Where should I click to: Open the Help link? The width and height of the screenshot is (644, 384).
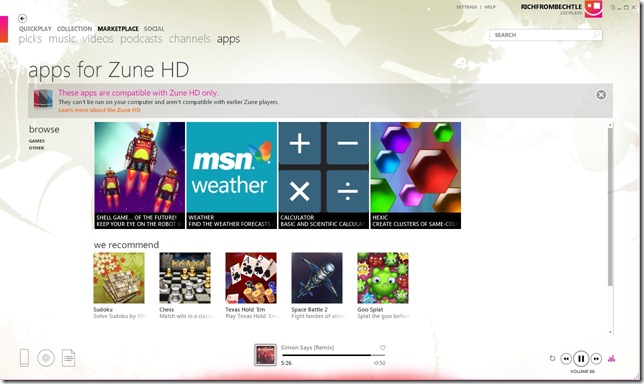click(x=490, y=7)
